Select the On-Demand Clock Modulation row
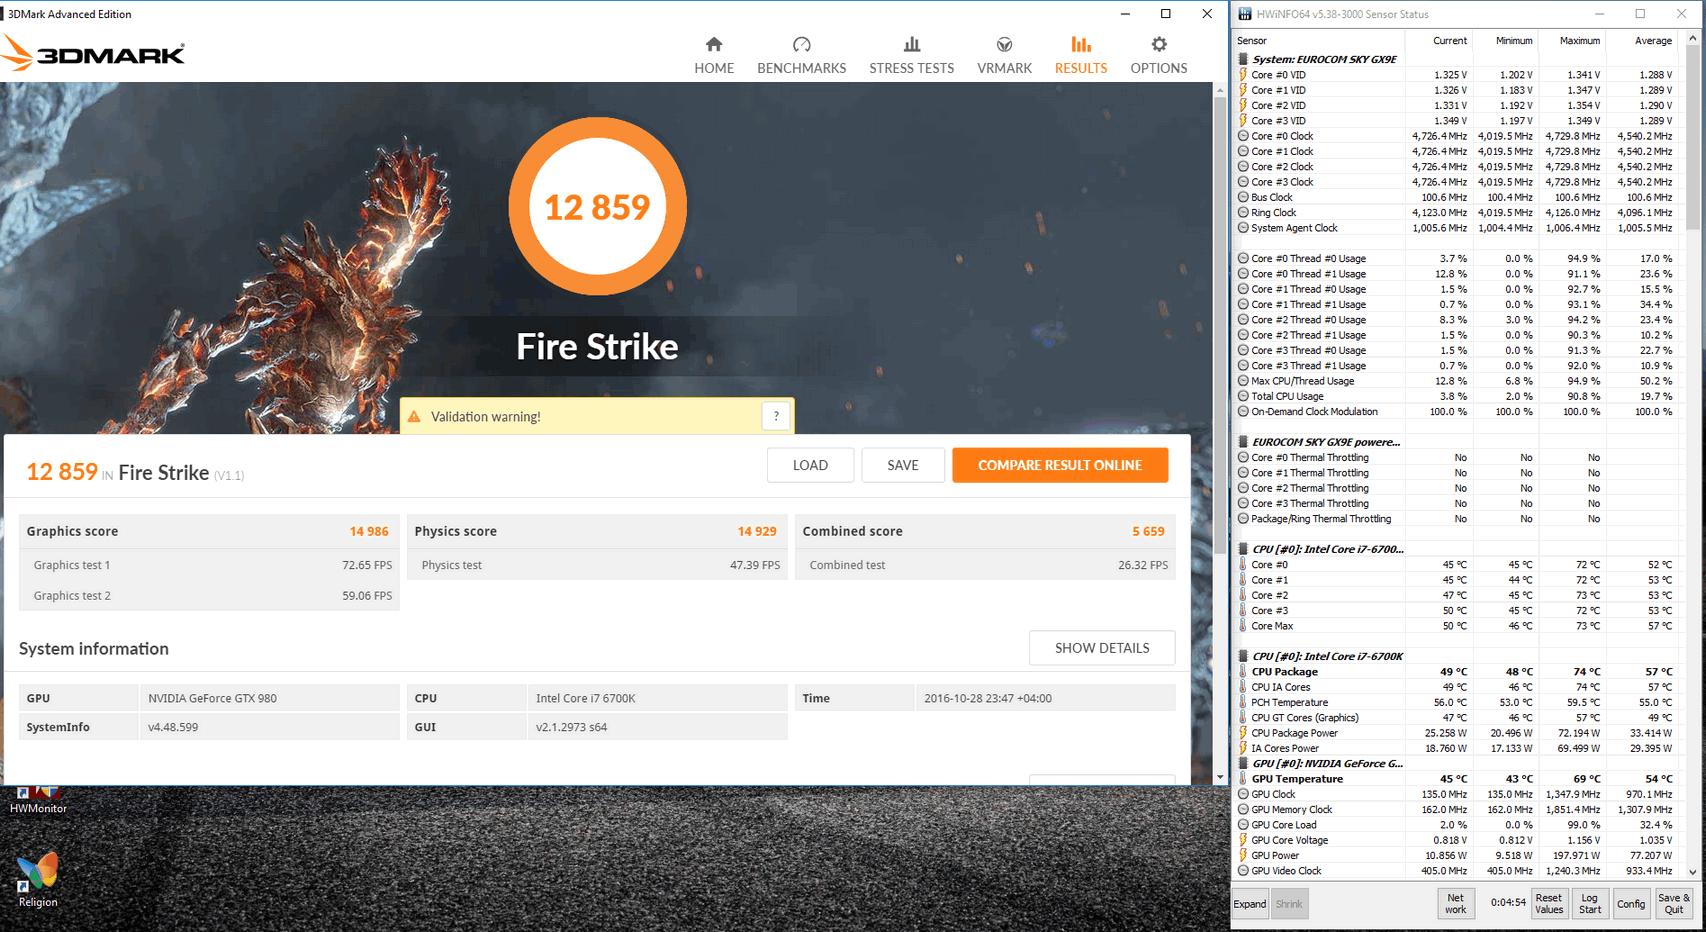Screen dimensions: 1706x932 [1458, 411]
